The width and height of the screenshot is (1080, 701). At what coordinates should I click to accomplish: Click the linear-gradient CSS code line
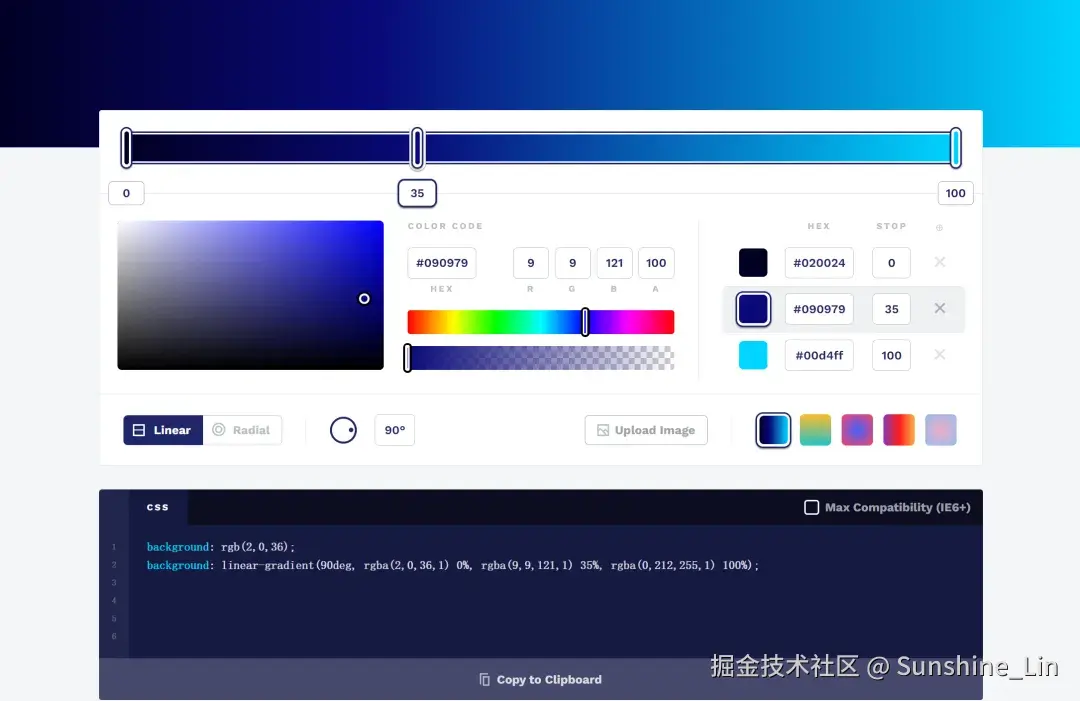(x=453, y=565)
